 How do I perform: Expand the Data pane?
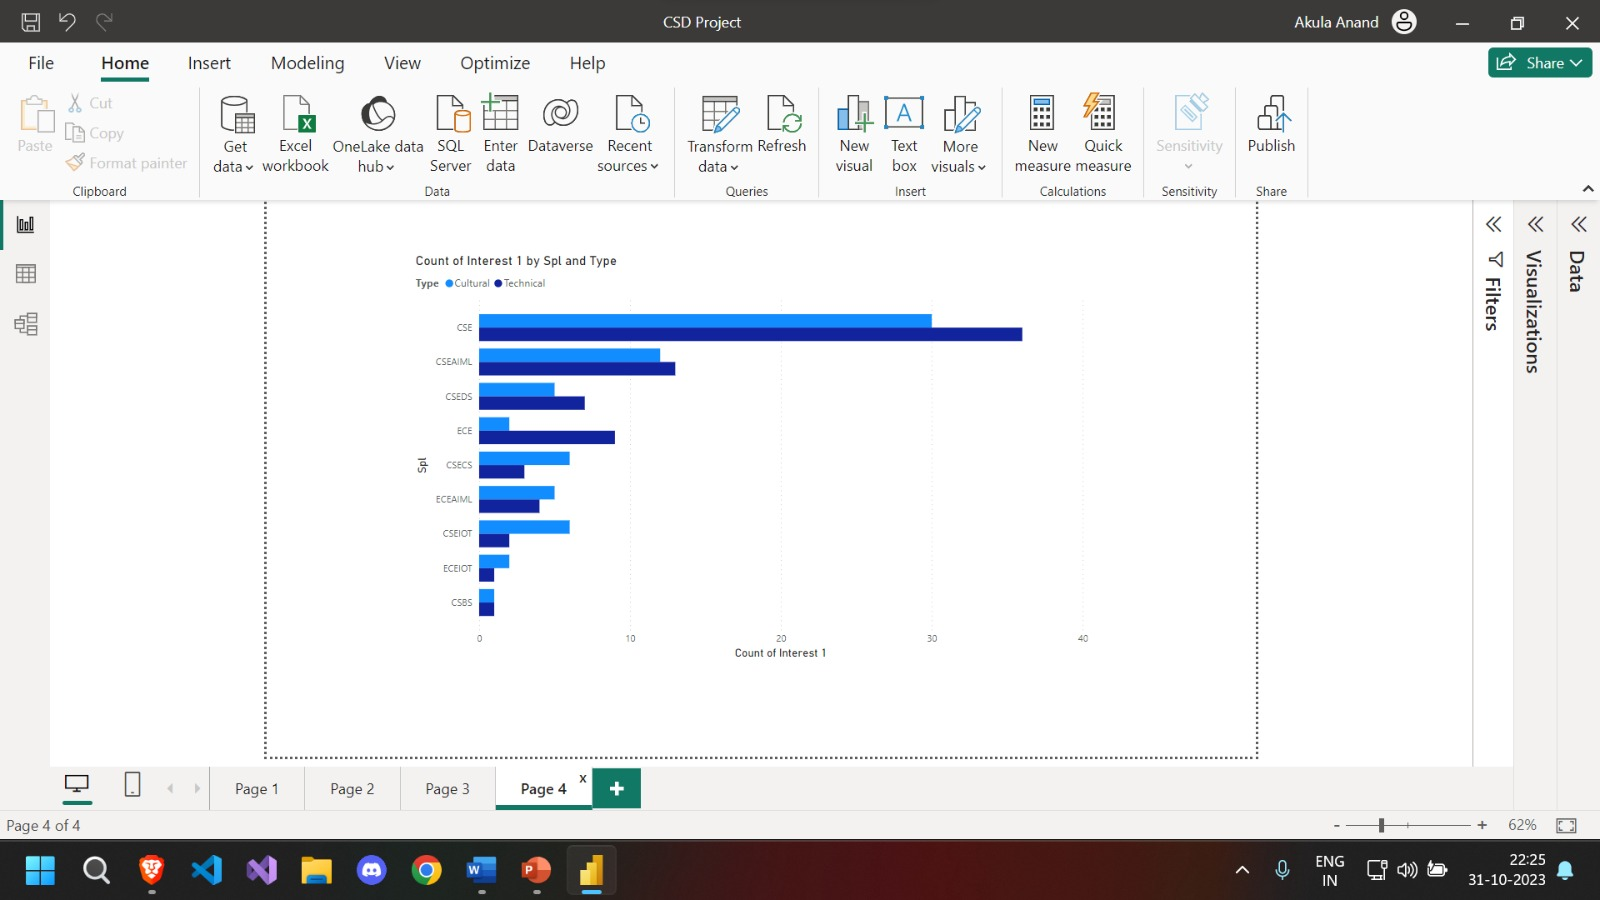pyautogui.click(x=1579, y=224)
